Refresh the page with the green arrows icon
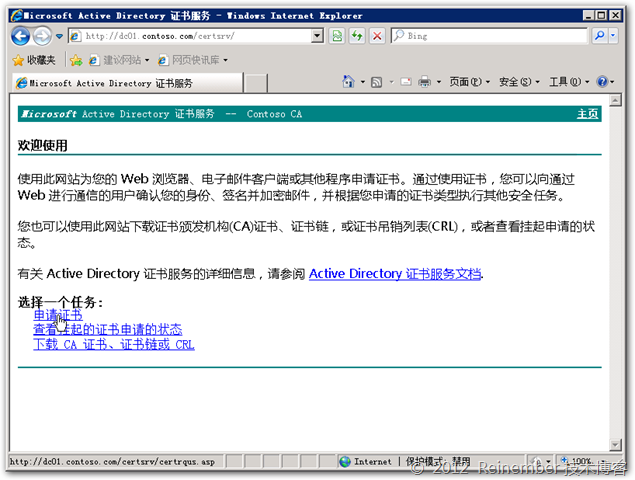This screenshot has height=480, width=635. click(x=357, y=36)
